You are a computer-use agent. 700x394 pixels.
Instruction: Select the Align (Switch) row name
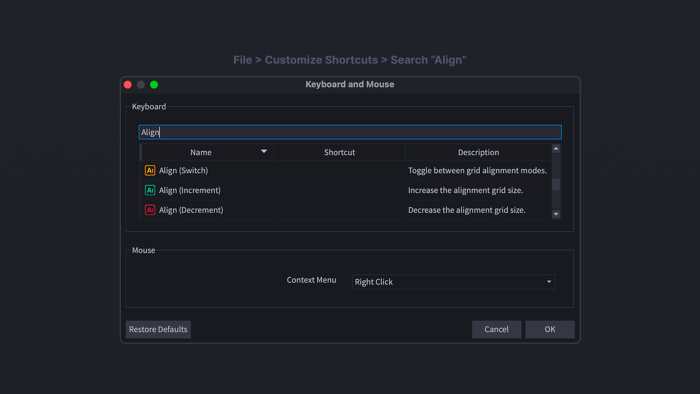183,170
